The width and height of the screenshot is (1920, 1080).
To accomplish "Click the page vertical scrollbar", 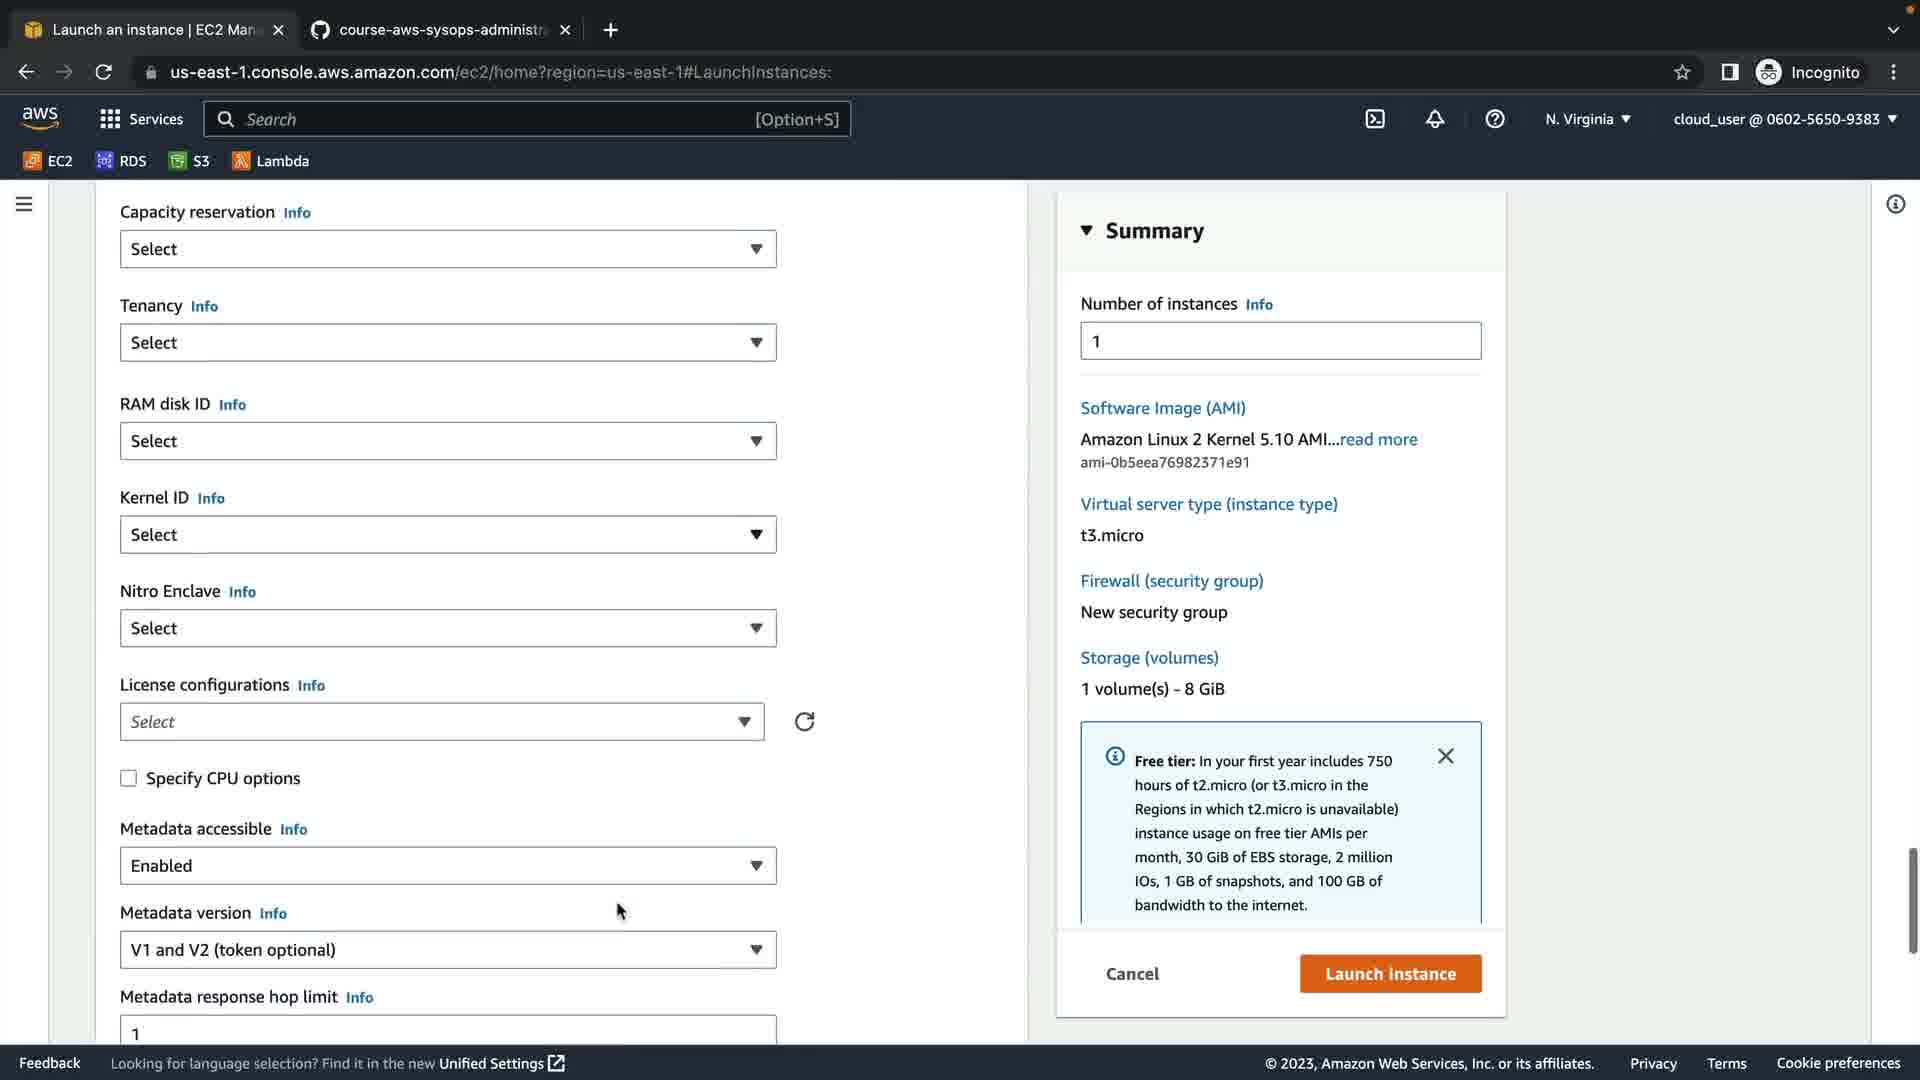I will point(1912,900).
